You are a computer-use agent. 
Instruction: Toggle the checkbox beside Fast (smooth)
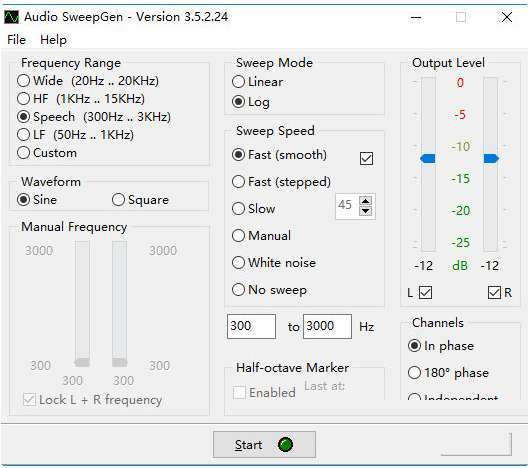(x=366, y=158)
